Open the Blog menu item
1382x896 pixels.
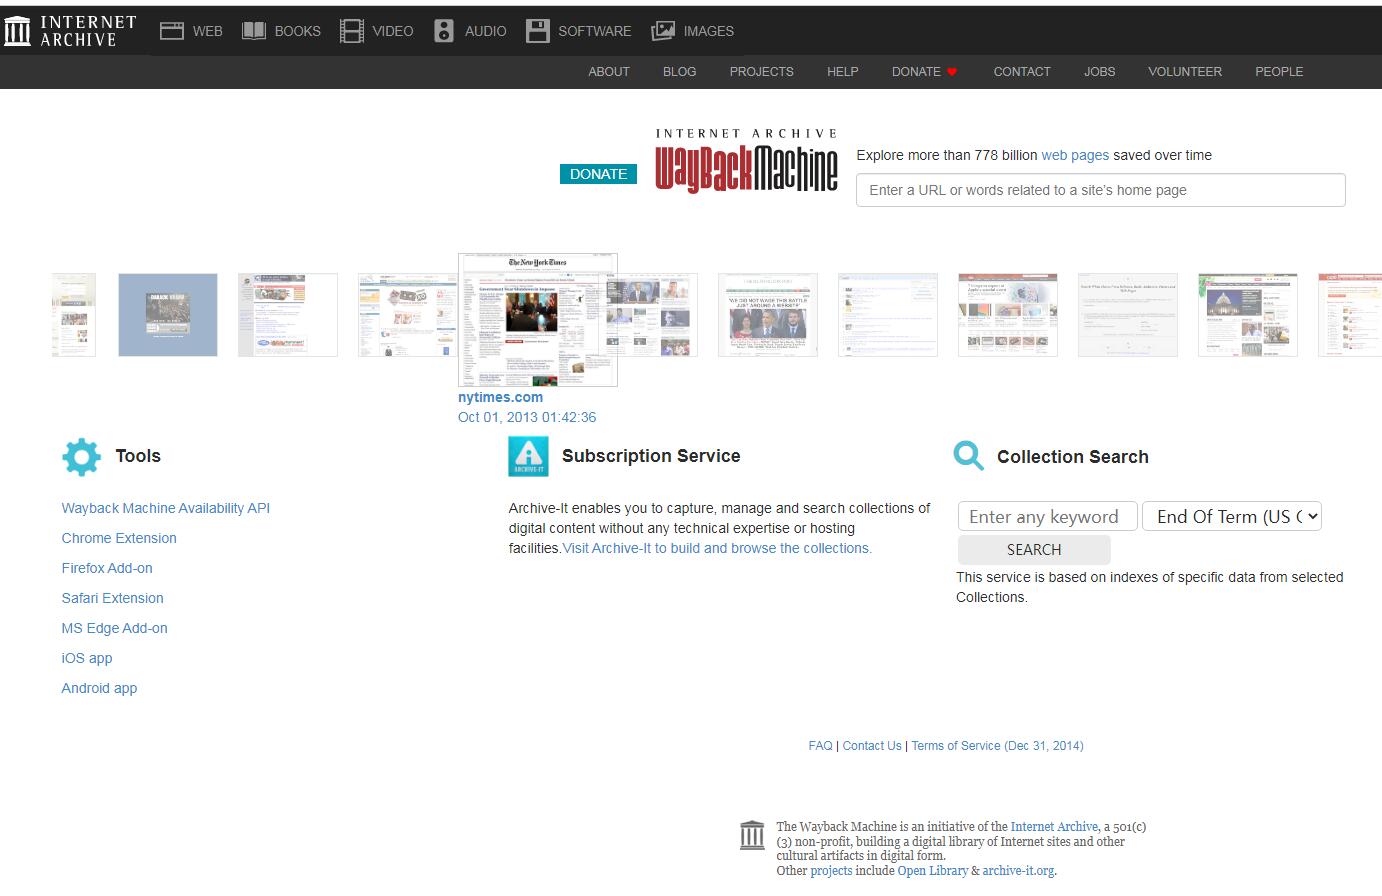pos(679,72)
